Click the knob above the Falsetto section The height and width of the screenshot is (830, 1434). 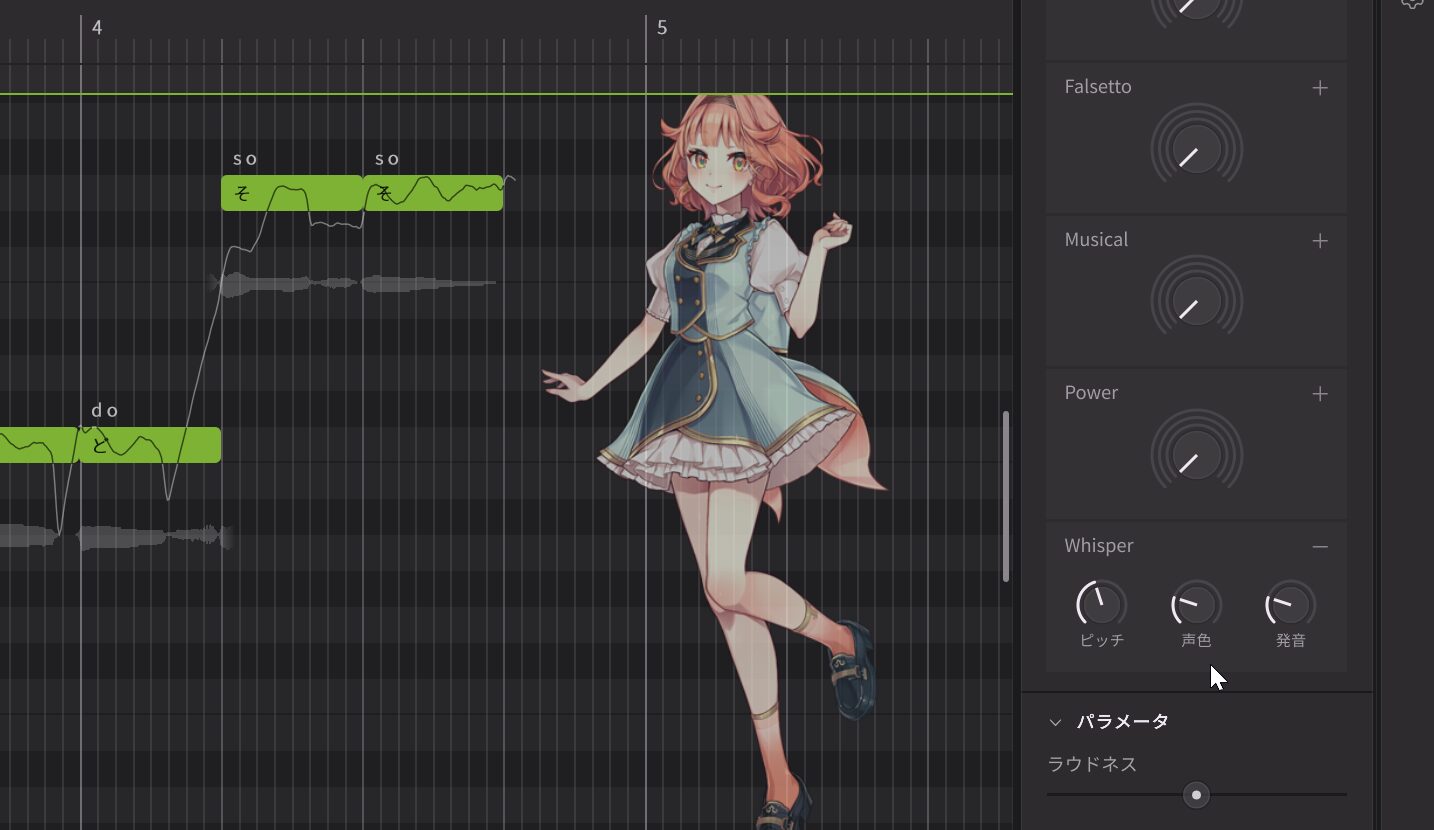1196,12
